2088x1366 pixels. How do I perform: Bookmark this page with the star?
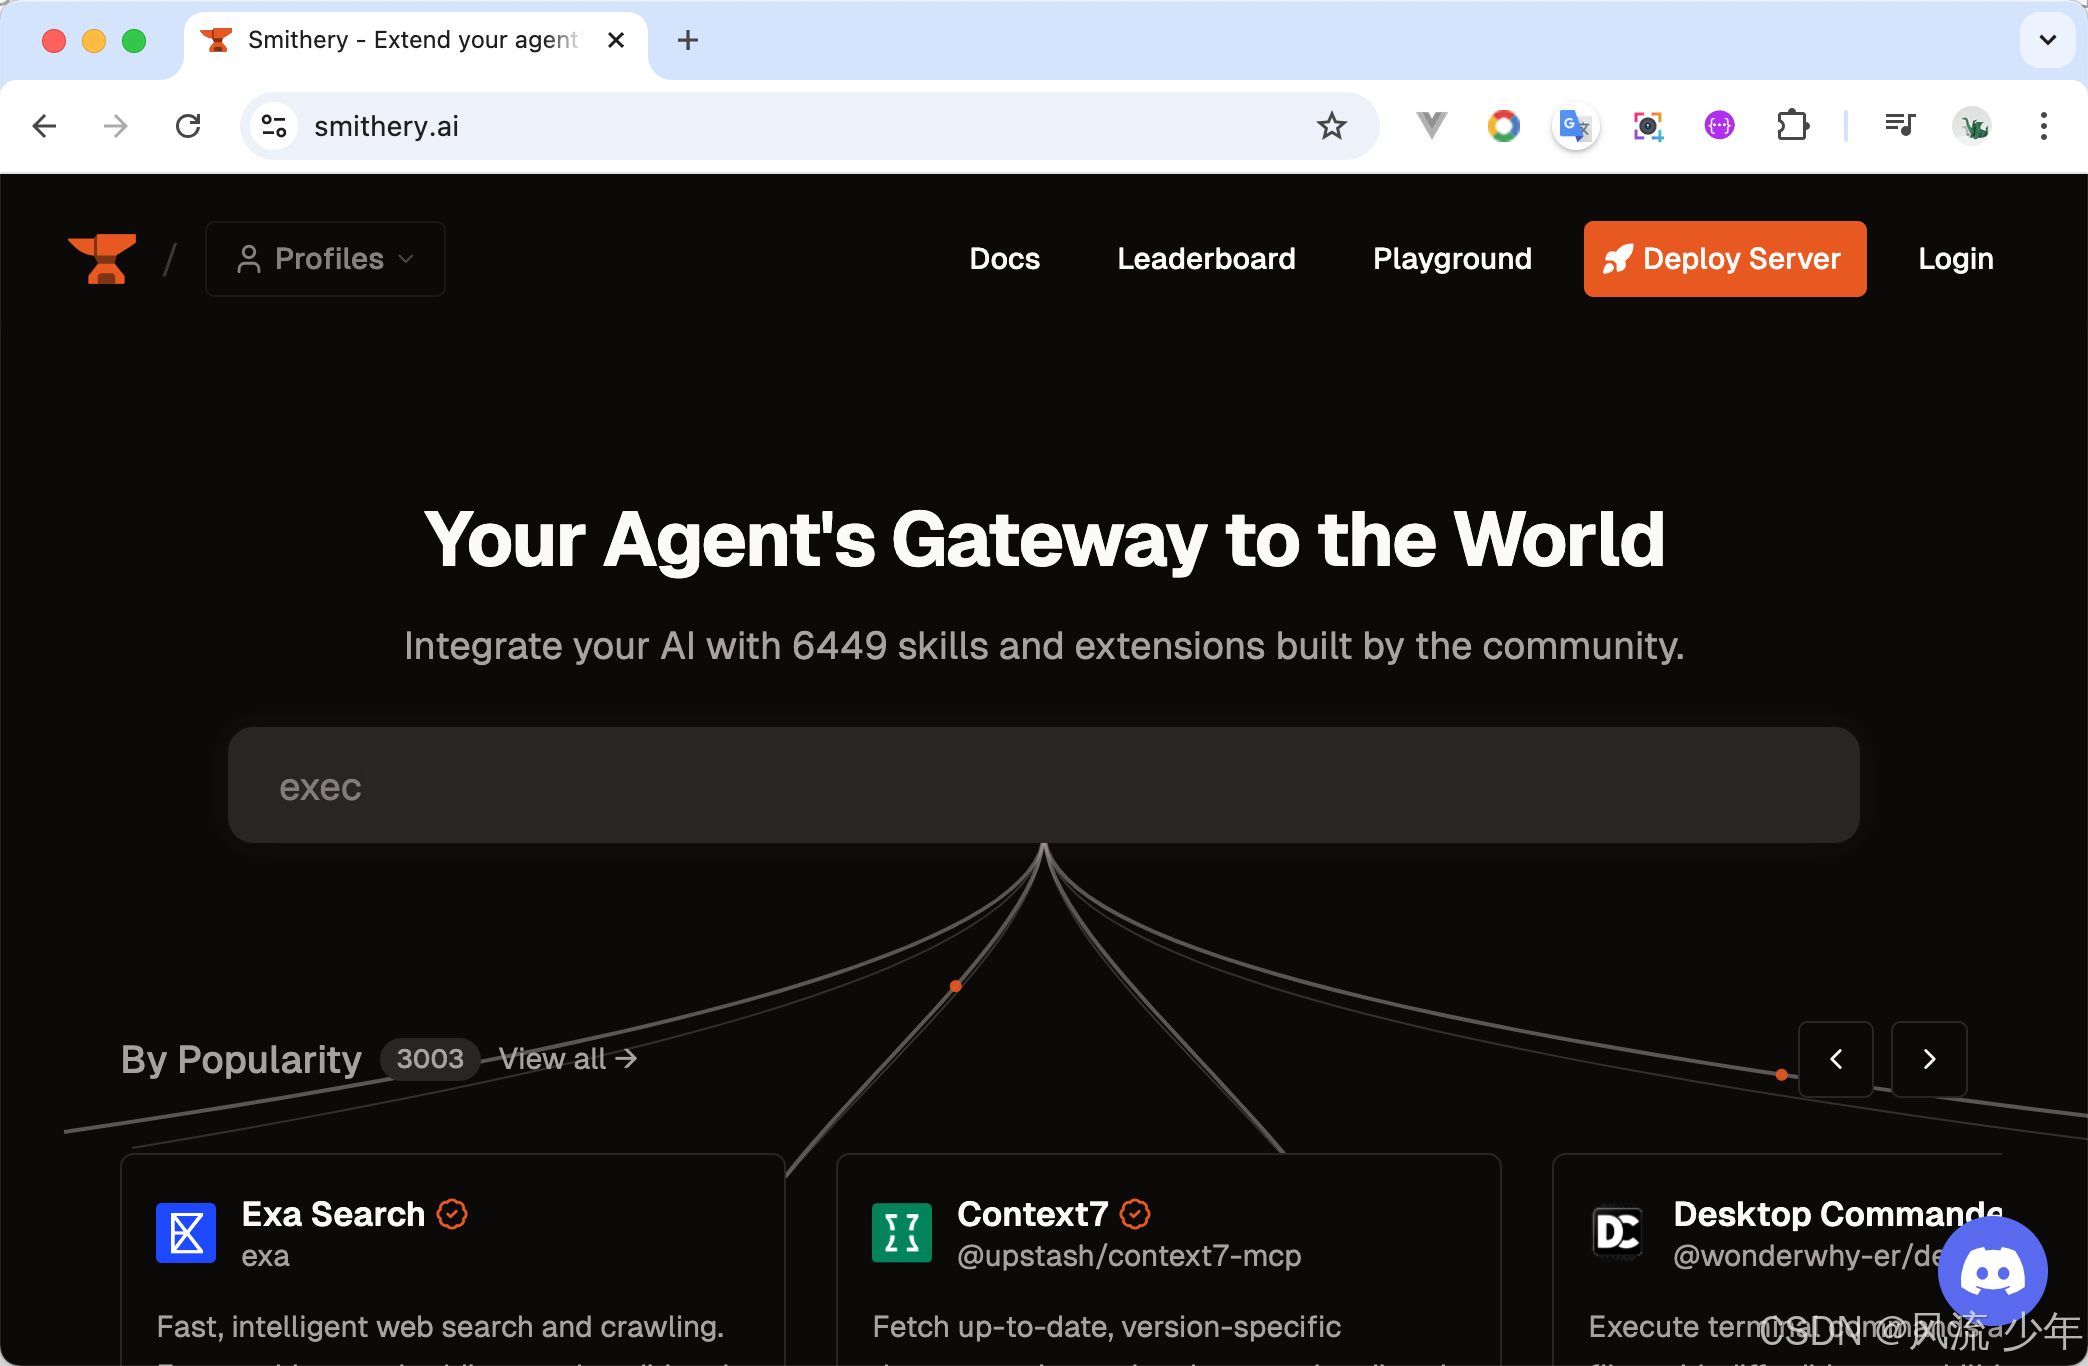[1331, 126]
